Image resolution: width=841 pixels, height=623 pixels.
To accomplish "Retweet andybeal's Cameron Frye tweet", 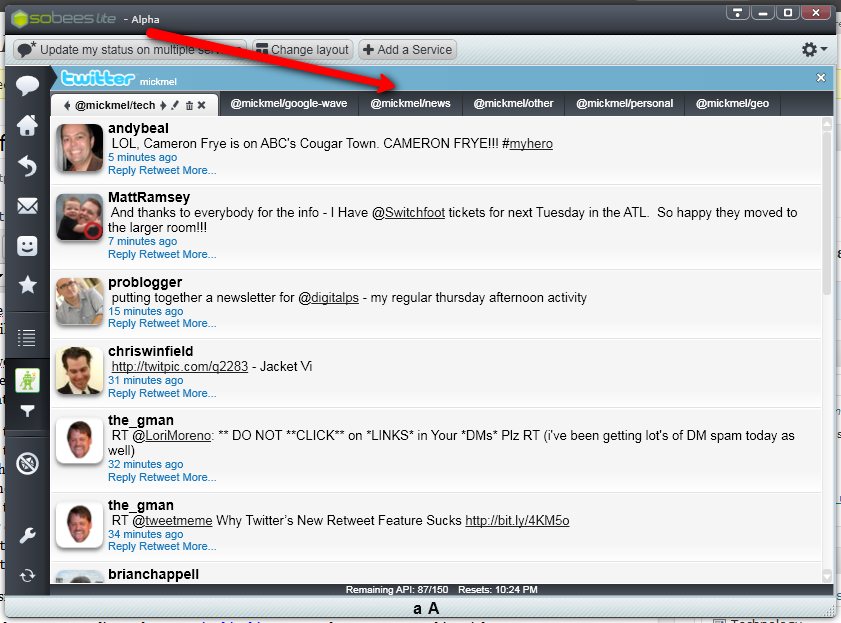I will pyautogui.click(x=159, y=170).
